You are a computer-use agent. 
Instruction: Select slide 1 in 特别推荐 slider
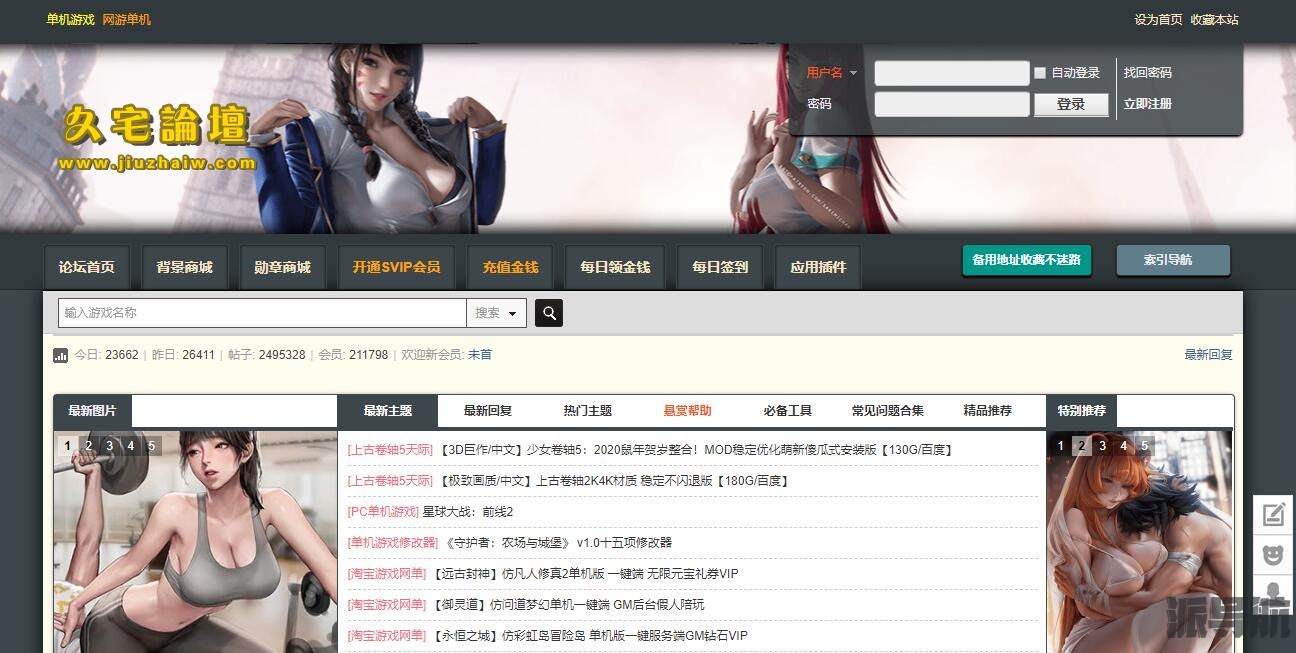[x=1061, y=446]
